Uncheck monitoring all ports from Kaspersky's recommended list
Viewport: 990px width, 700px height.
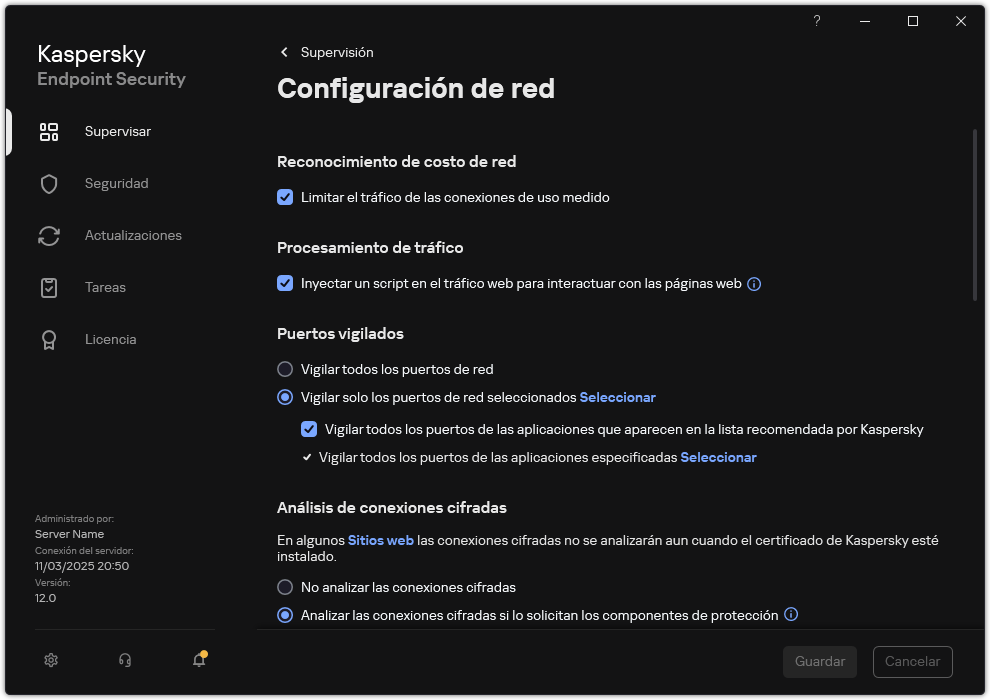click(x=309, y=429)
